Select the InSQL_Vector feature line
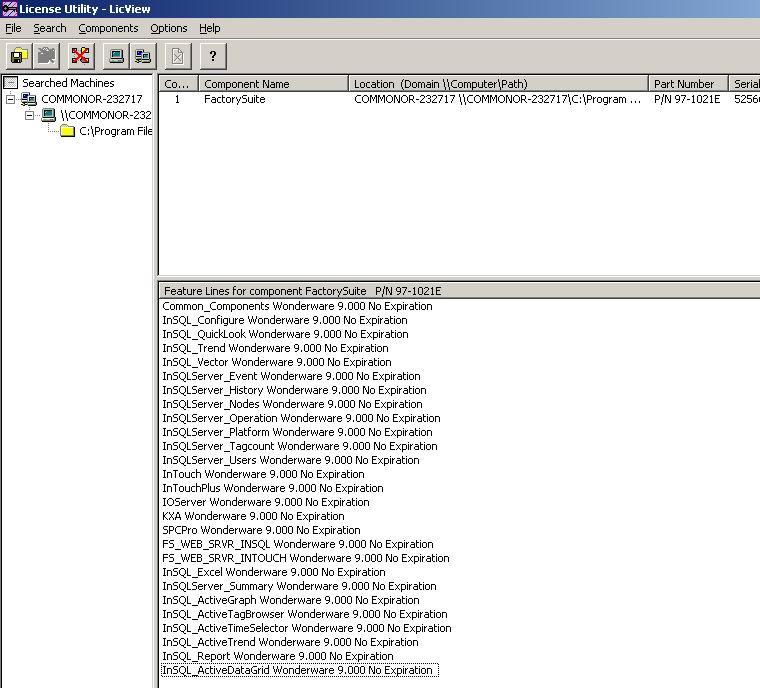 277,363
